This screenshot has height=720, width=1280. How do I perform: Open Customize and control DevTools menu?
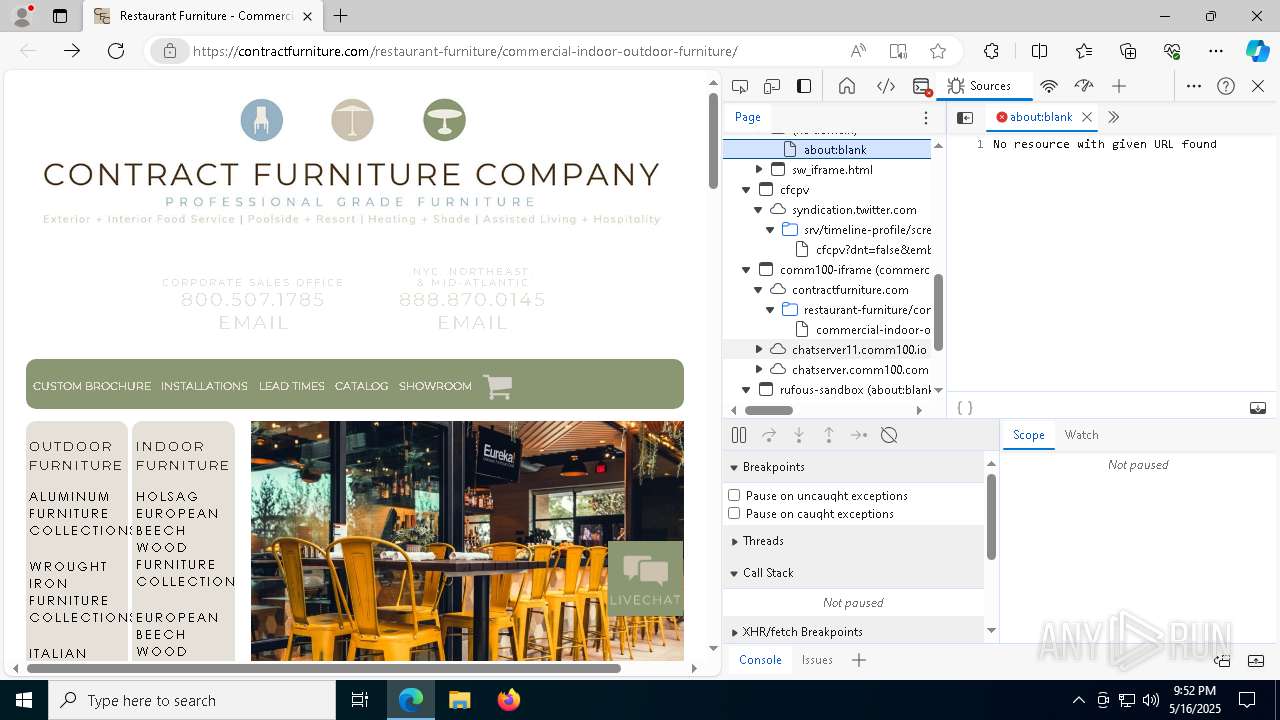(x=1194, y=86)
